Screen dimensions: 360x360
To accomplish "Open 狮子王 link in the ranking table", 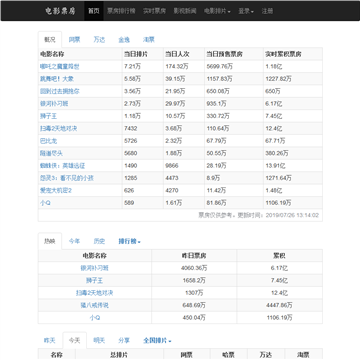I will coord(95,280).
